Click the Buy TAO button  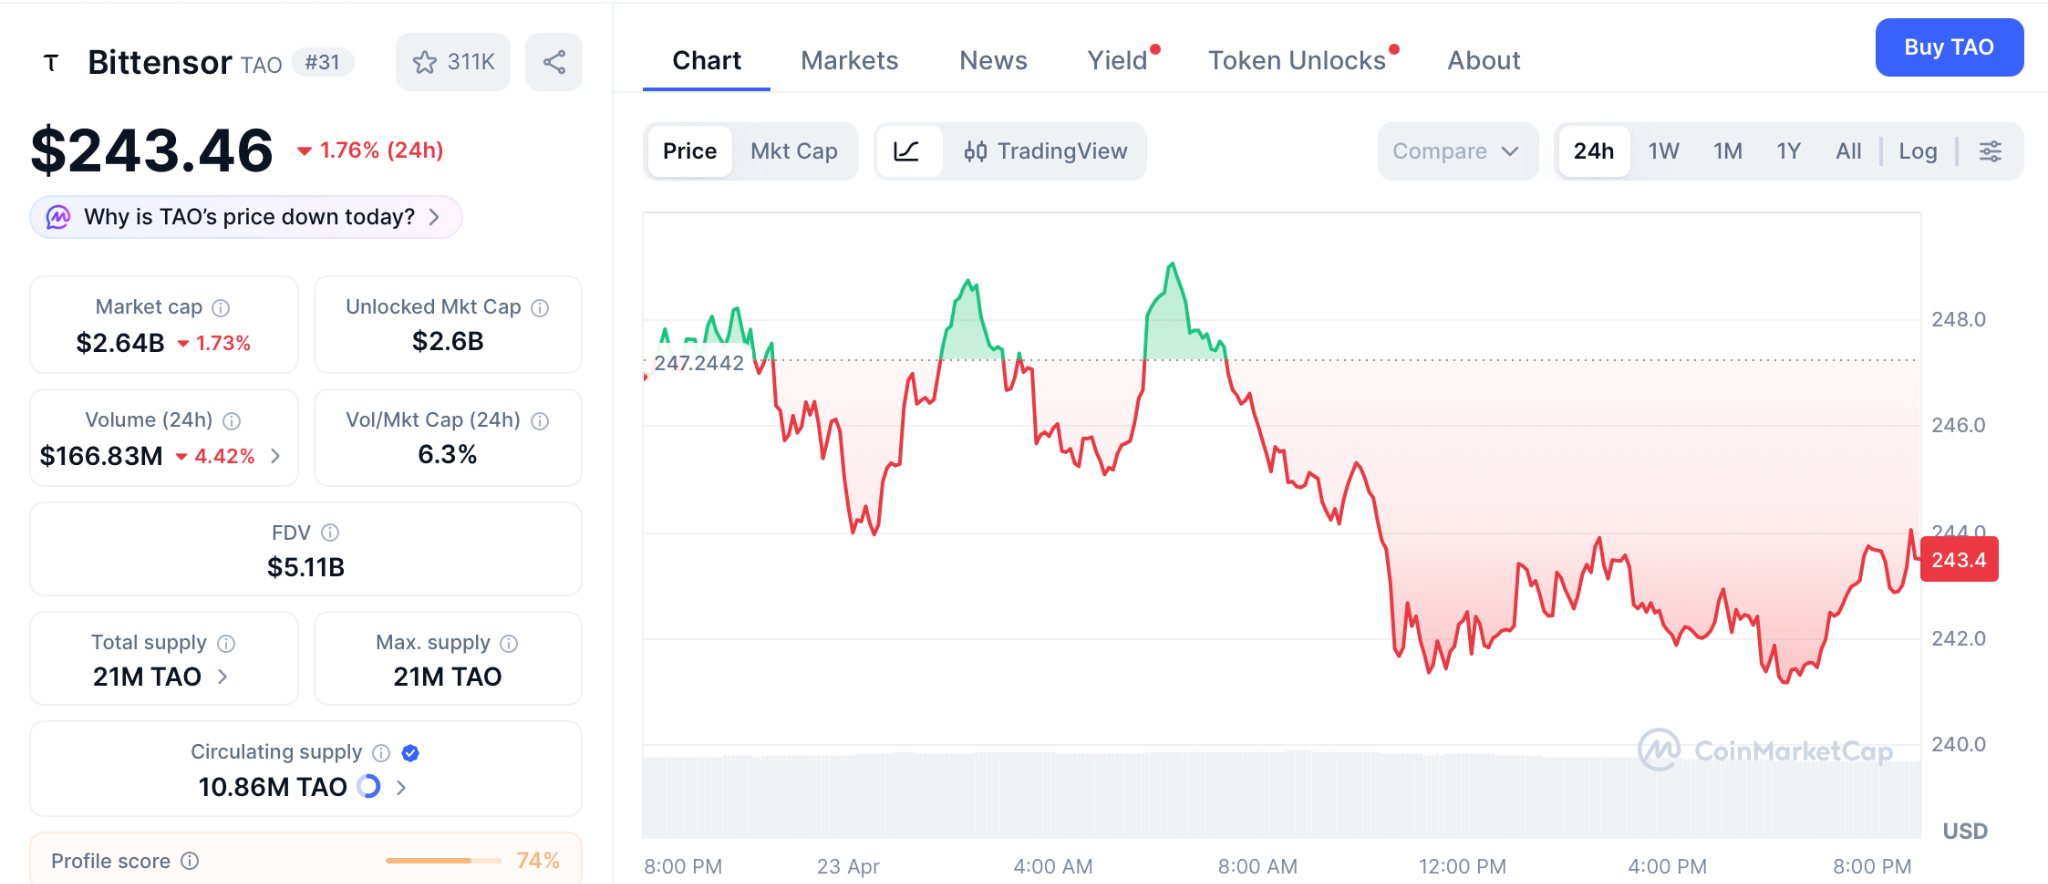(1948, 47)
